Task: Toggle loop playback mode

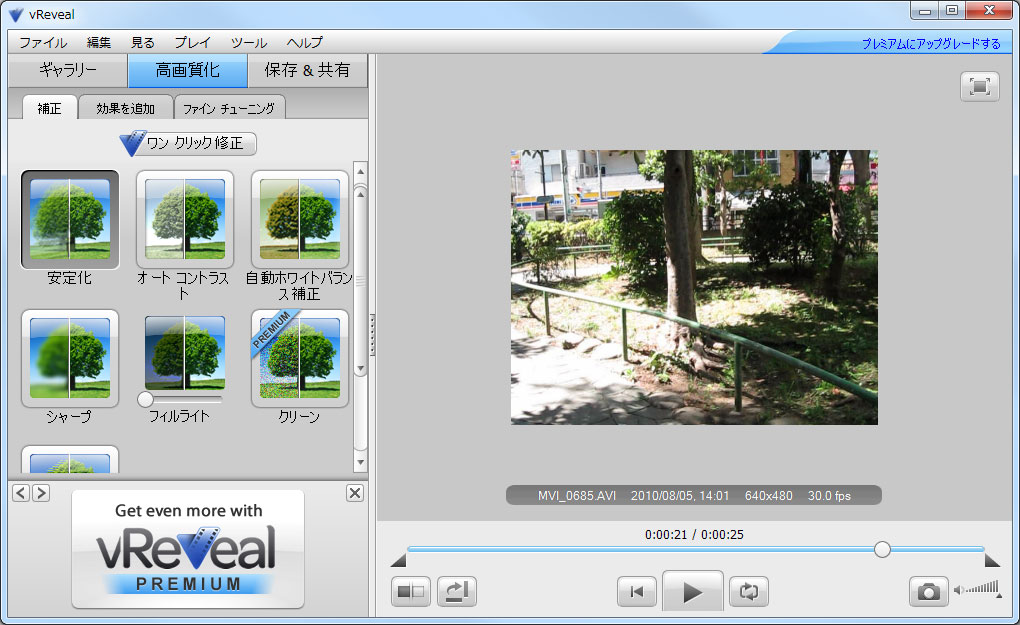Action: (x=749, y=591)
